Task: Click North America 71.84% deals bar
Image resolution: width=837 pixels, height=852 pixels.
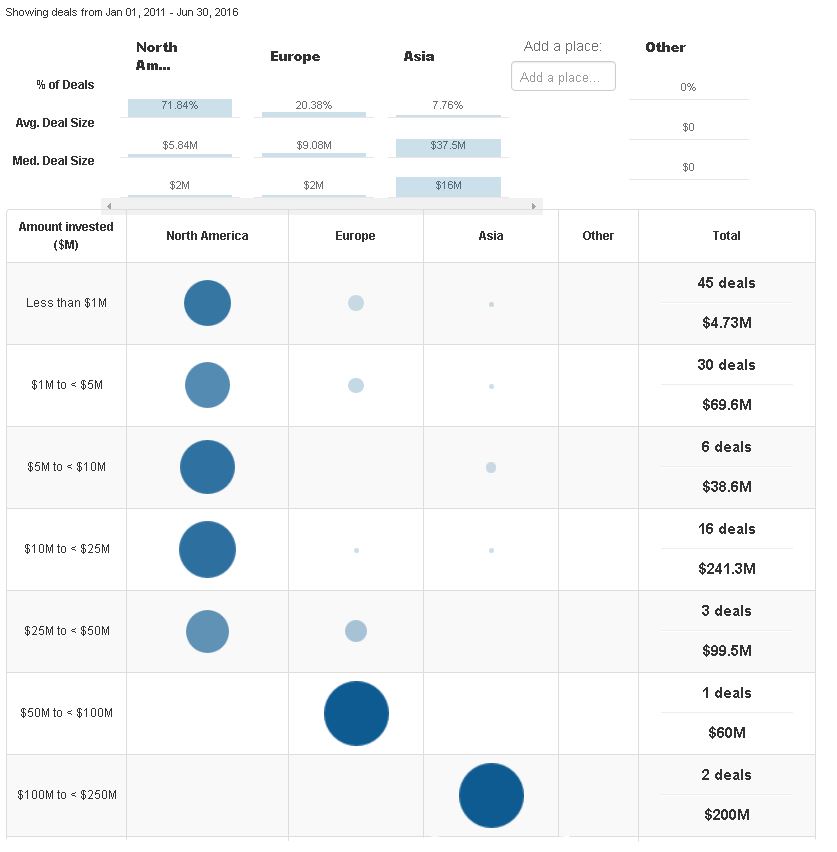Action: [180, 107]
